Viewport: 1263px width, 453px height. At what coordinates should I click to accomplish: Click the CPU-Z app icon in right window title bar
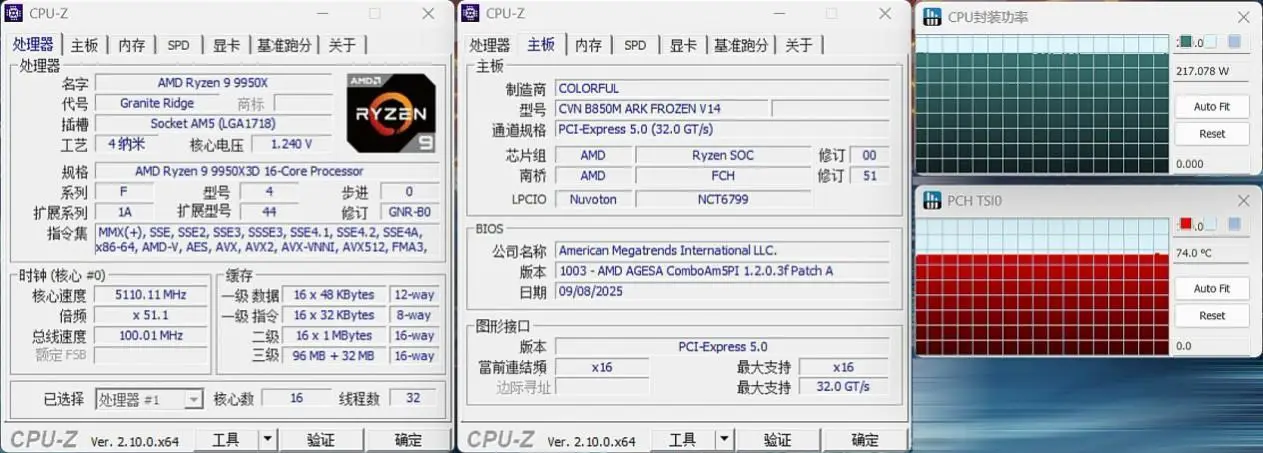(x=472, y=13)
